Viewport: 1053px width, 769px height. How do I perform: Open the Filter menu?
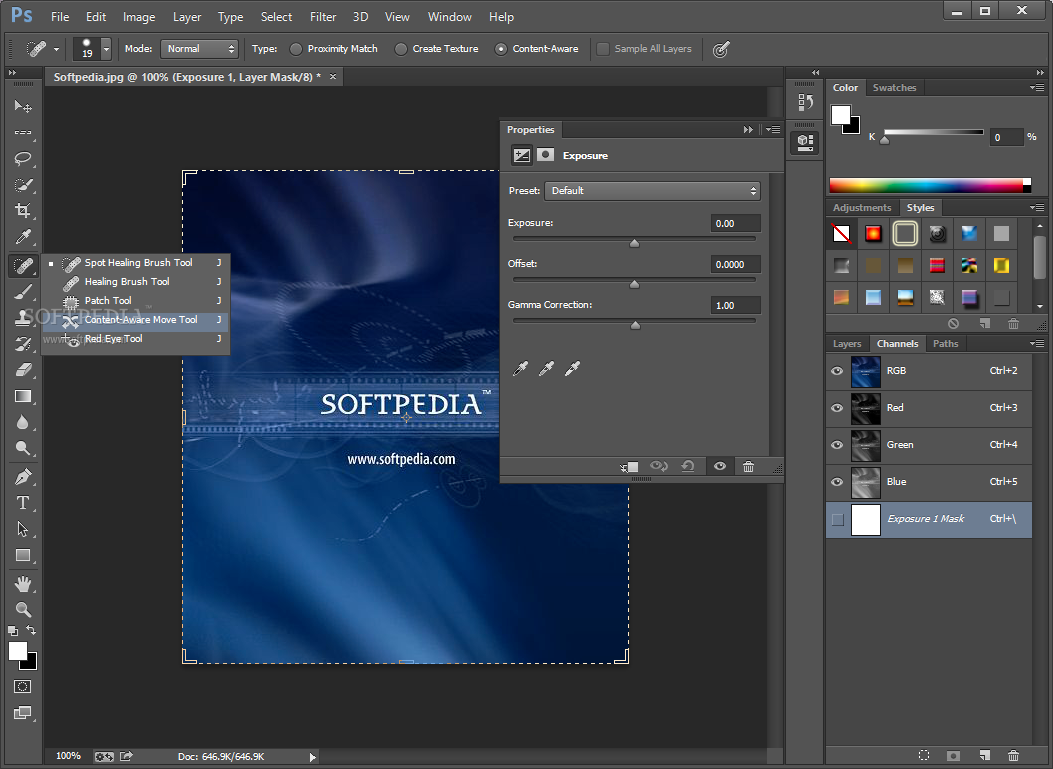tap(323, 17)
